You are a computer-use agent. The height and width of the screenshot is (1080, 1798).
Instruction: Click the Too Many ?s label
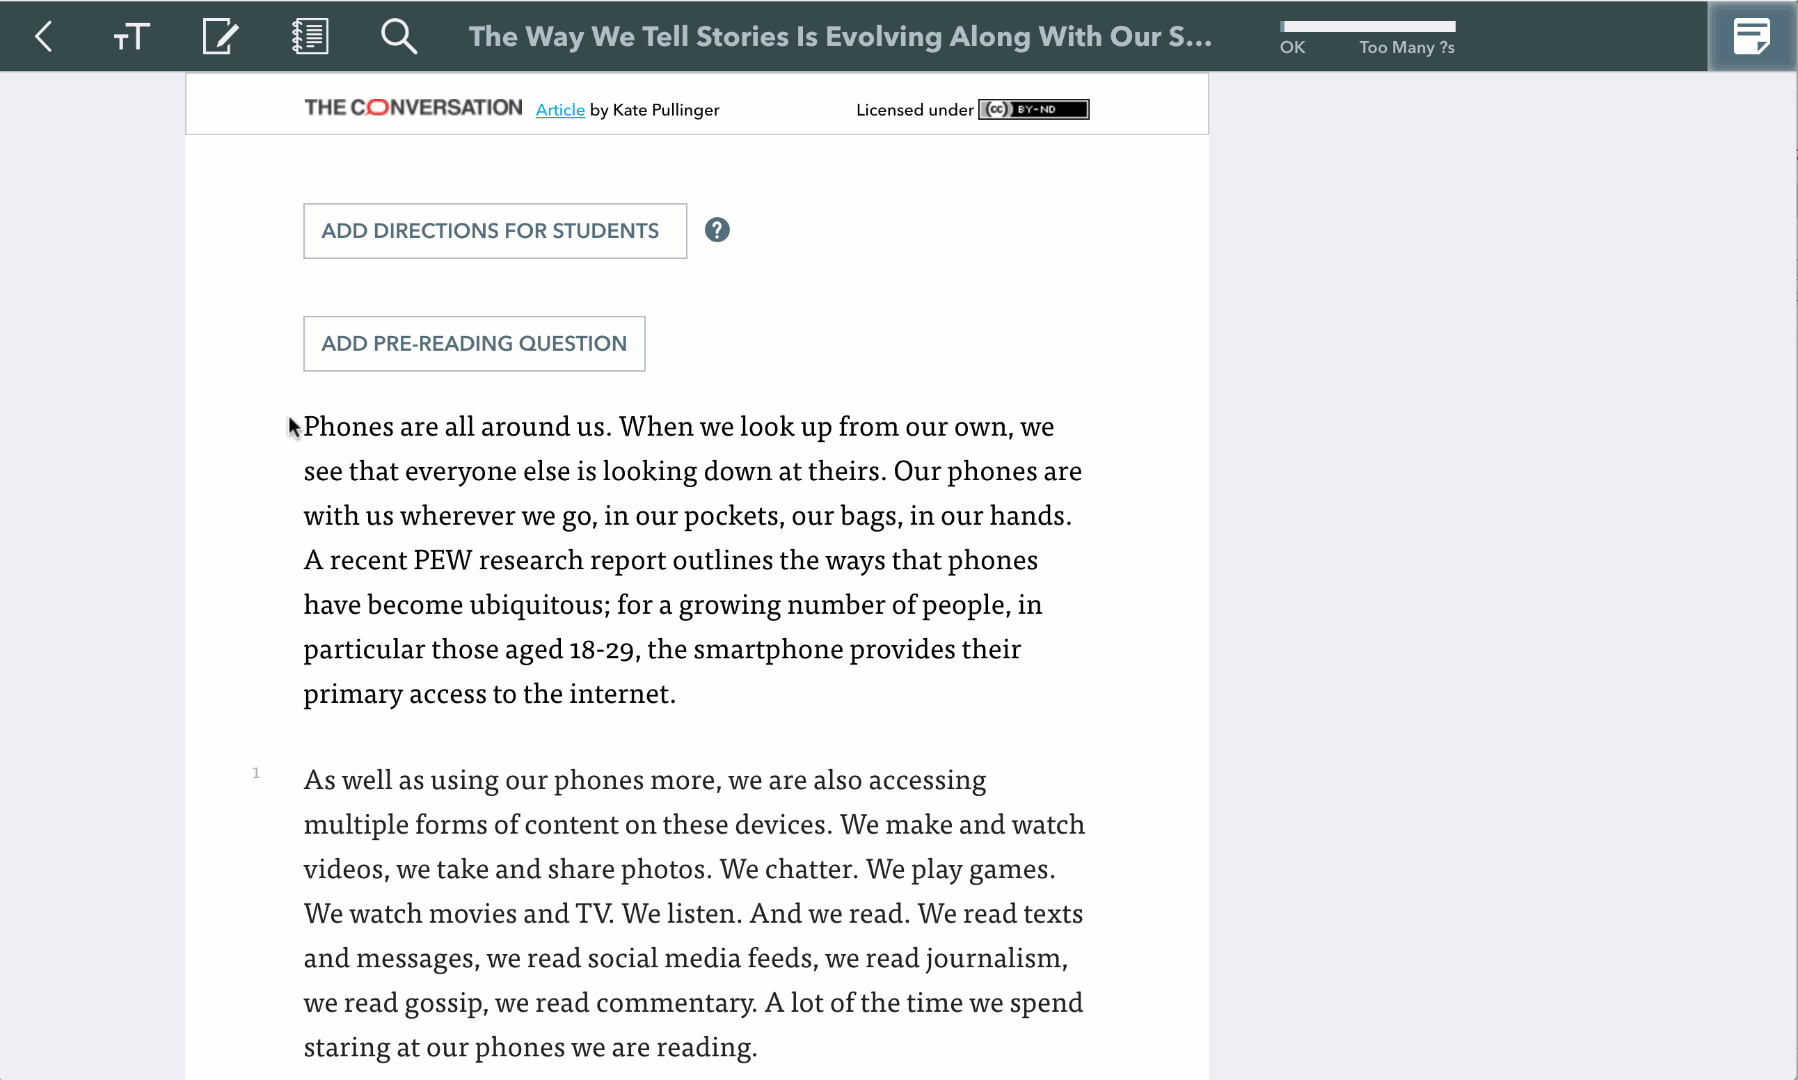[1406, 47]
